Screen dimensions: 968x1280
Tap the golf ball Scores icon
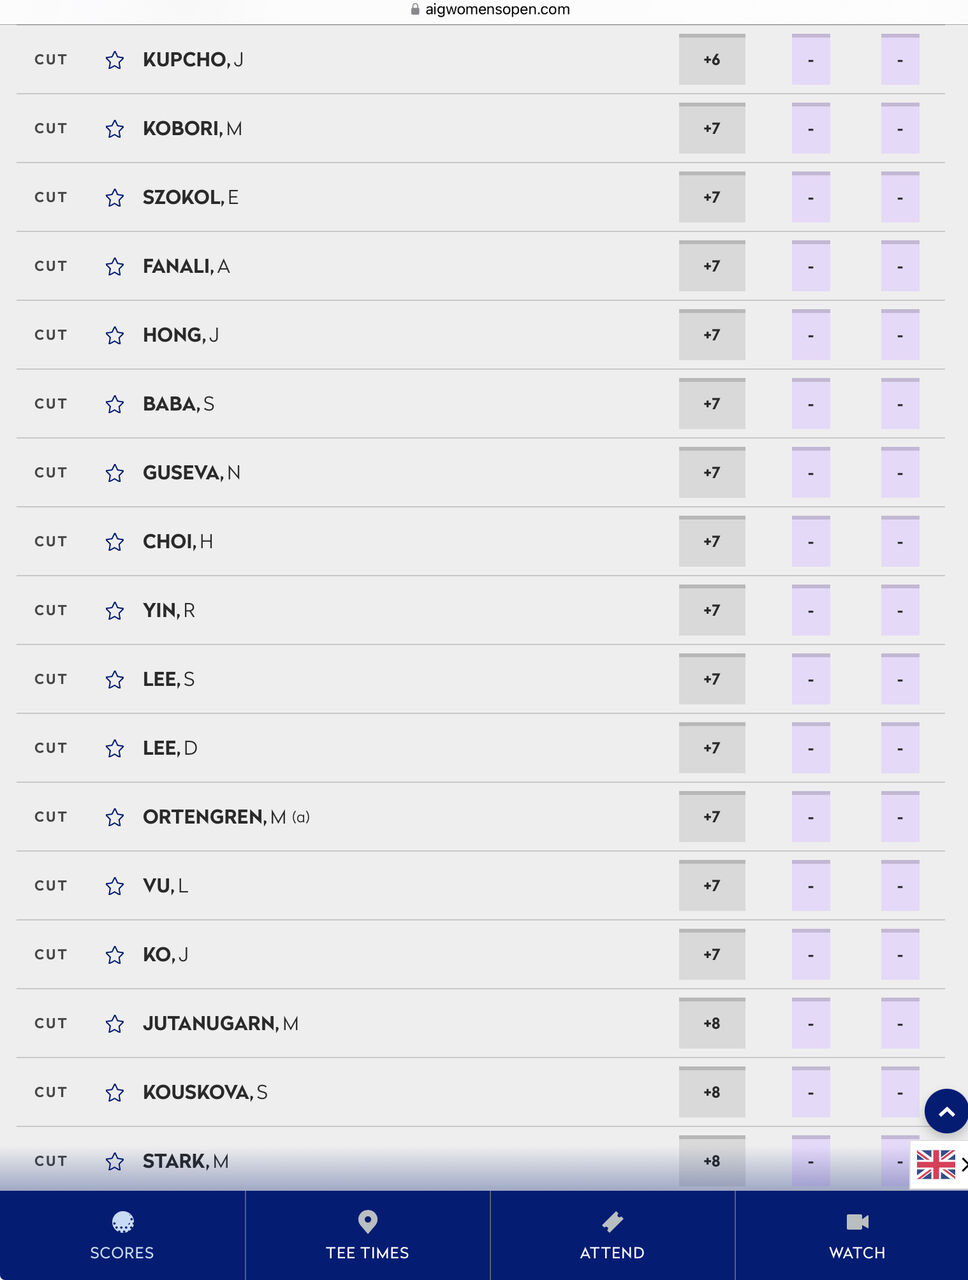(x=122, y=1222)
